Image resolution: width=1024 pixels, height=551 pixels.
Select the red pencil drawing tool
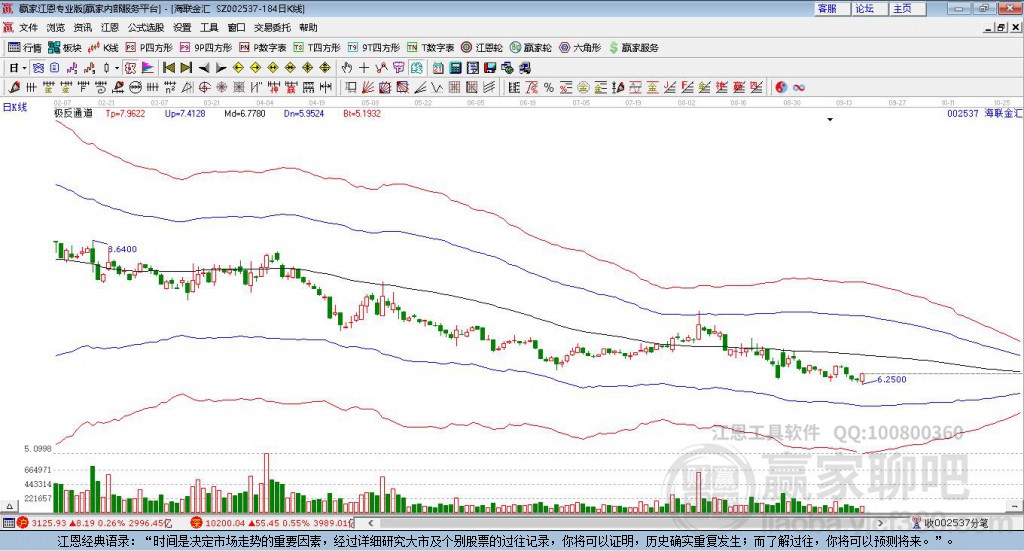coord(14,87)
